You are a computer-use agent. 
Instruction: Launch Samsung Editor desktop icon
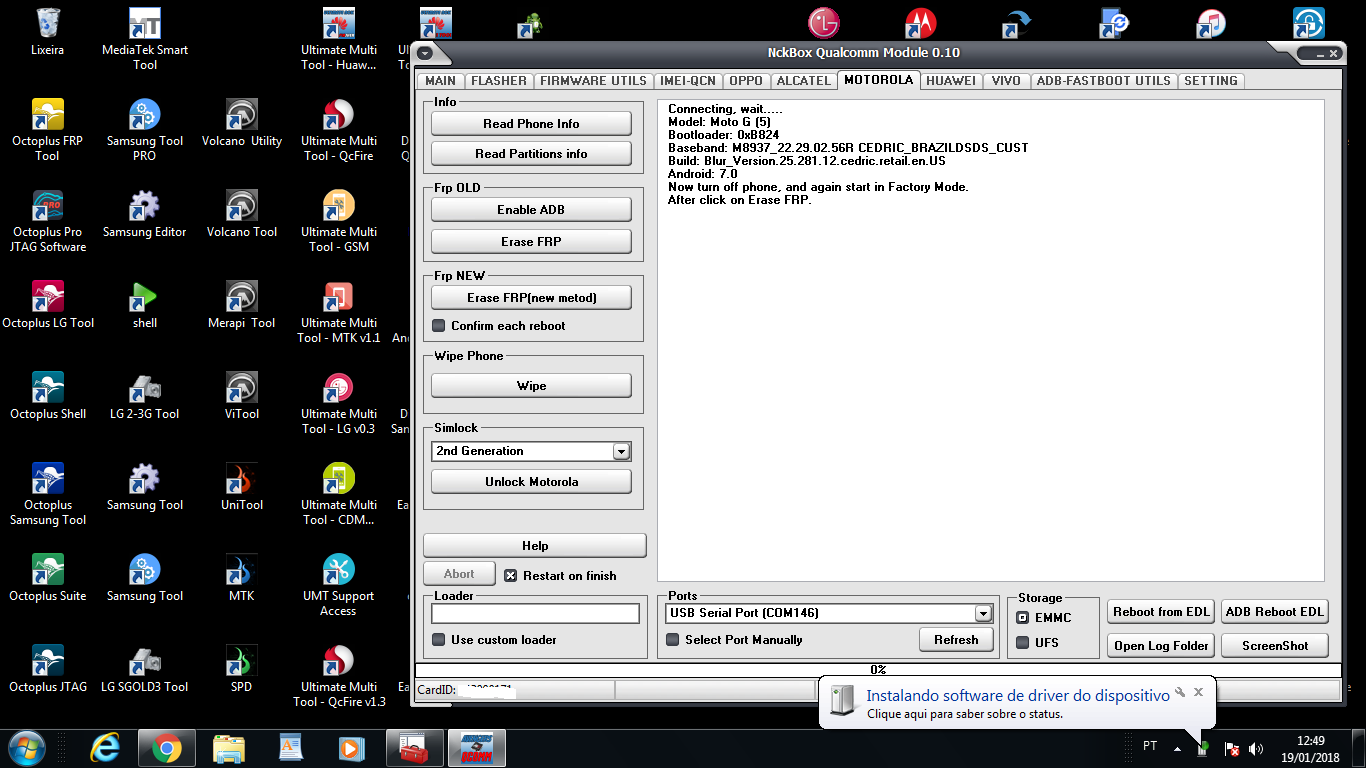coord(145,214)
